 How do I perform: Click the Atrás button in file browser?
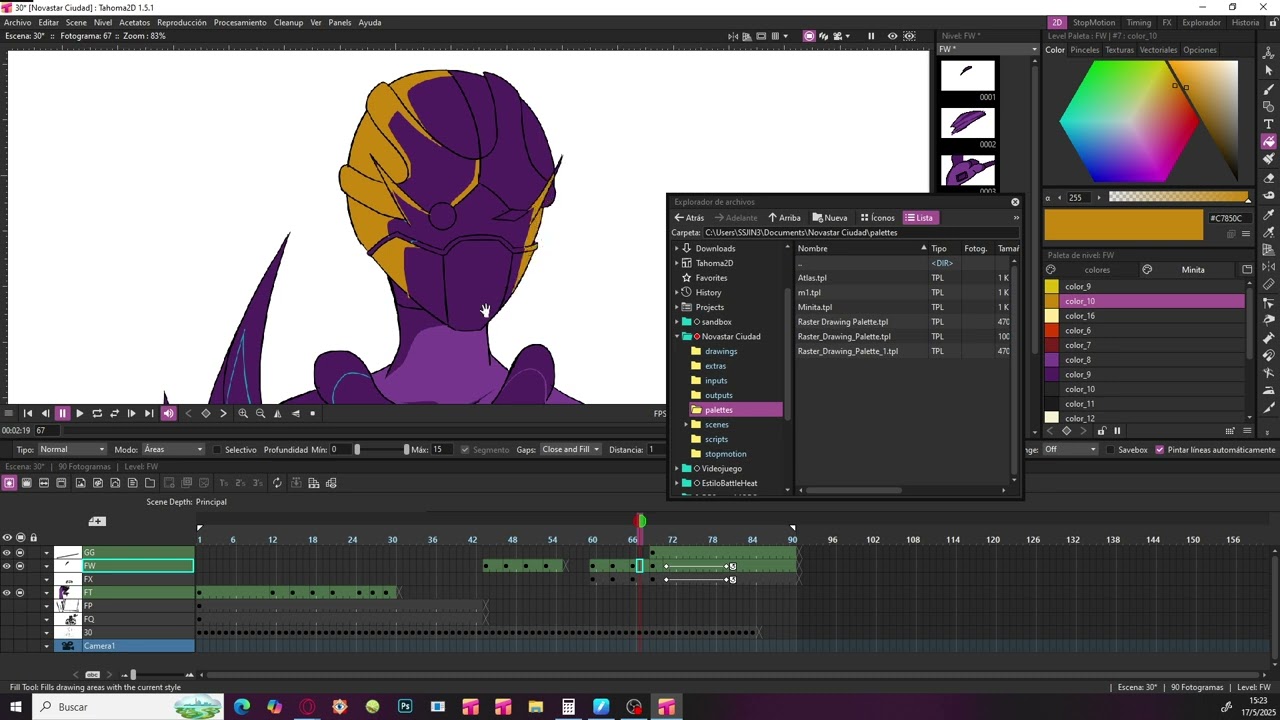click(x=689, y=218)
